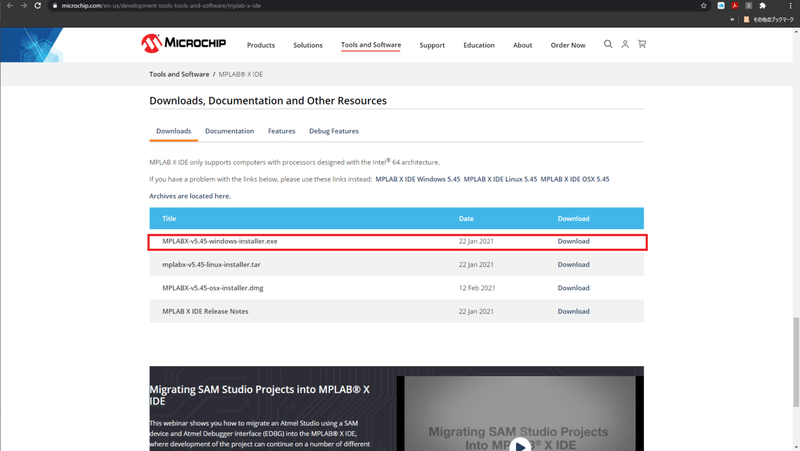Download the mplabx-v5.45-linux-installer.tar file

(573, 265)
